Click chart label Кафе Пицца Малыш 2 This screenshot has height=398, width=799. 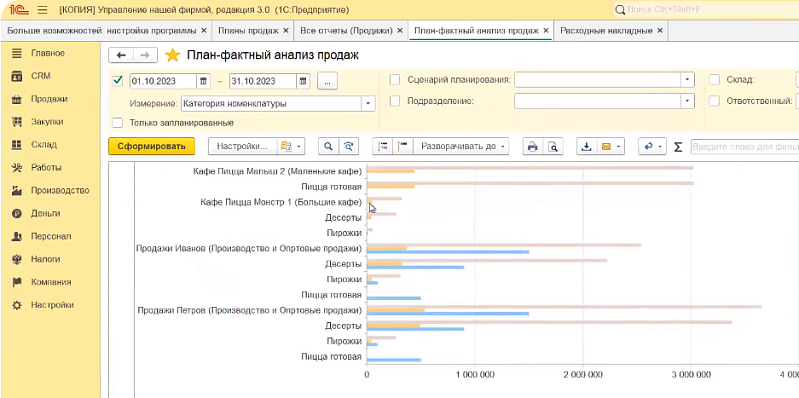[x=277, y=171]
